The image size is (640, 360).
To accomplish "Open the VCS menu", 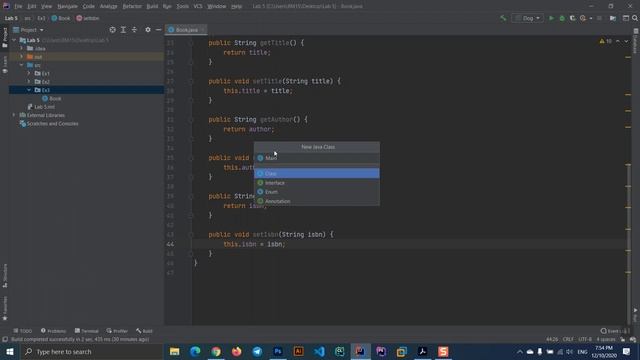I will pos(198,7).
